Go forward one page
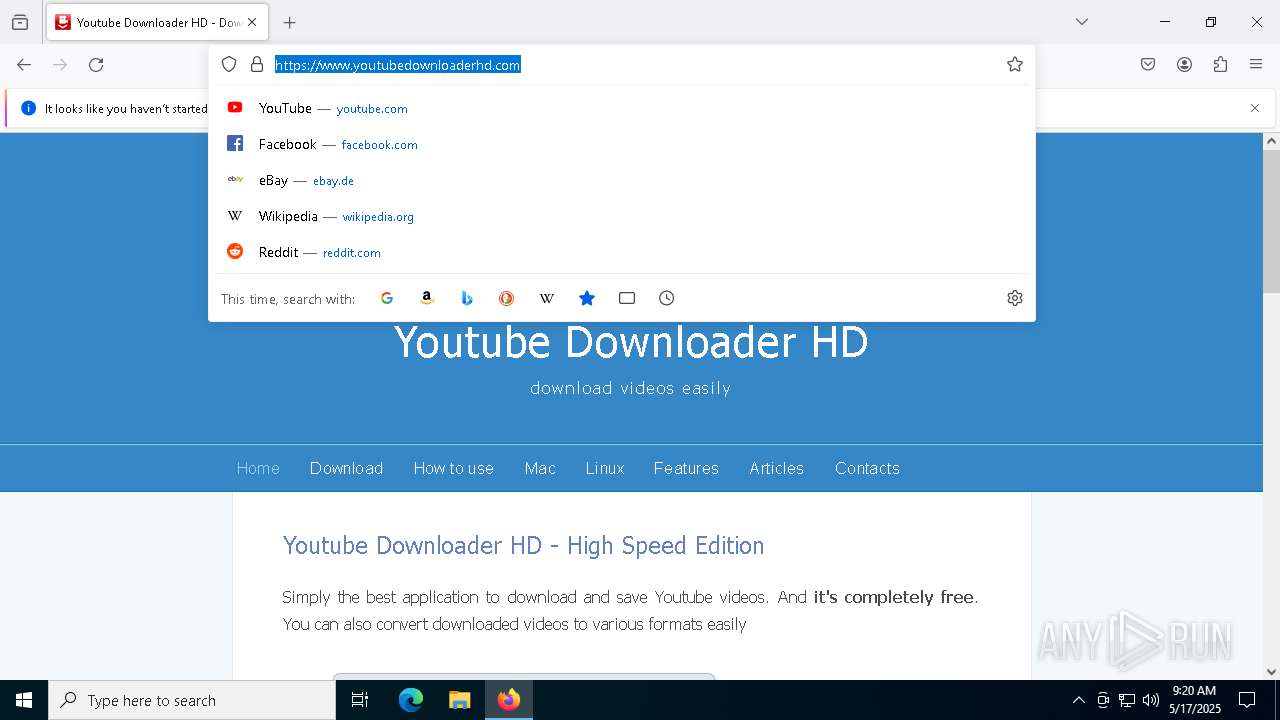This screenshot has height=720, width=1280. click(60, 65)
